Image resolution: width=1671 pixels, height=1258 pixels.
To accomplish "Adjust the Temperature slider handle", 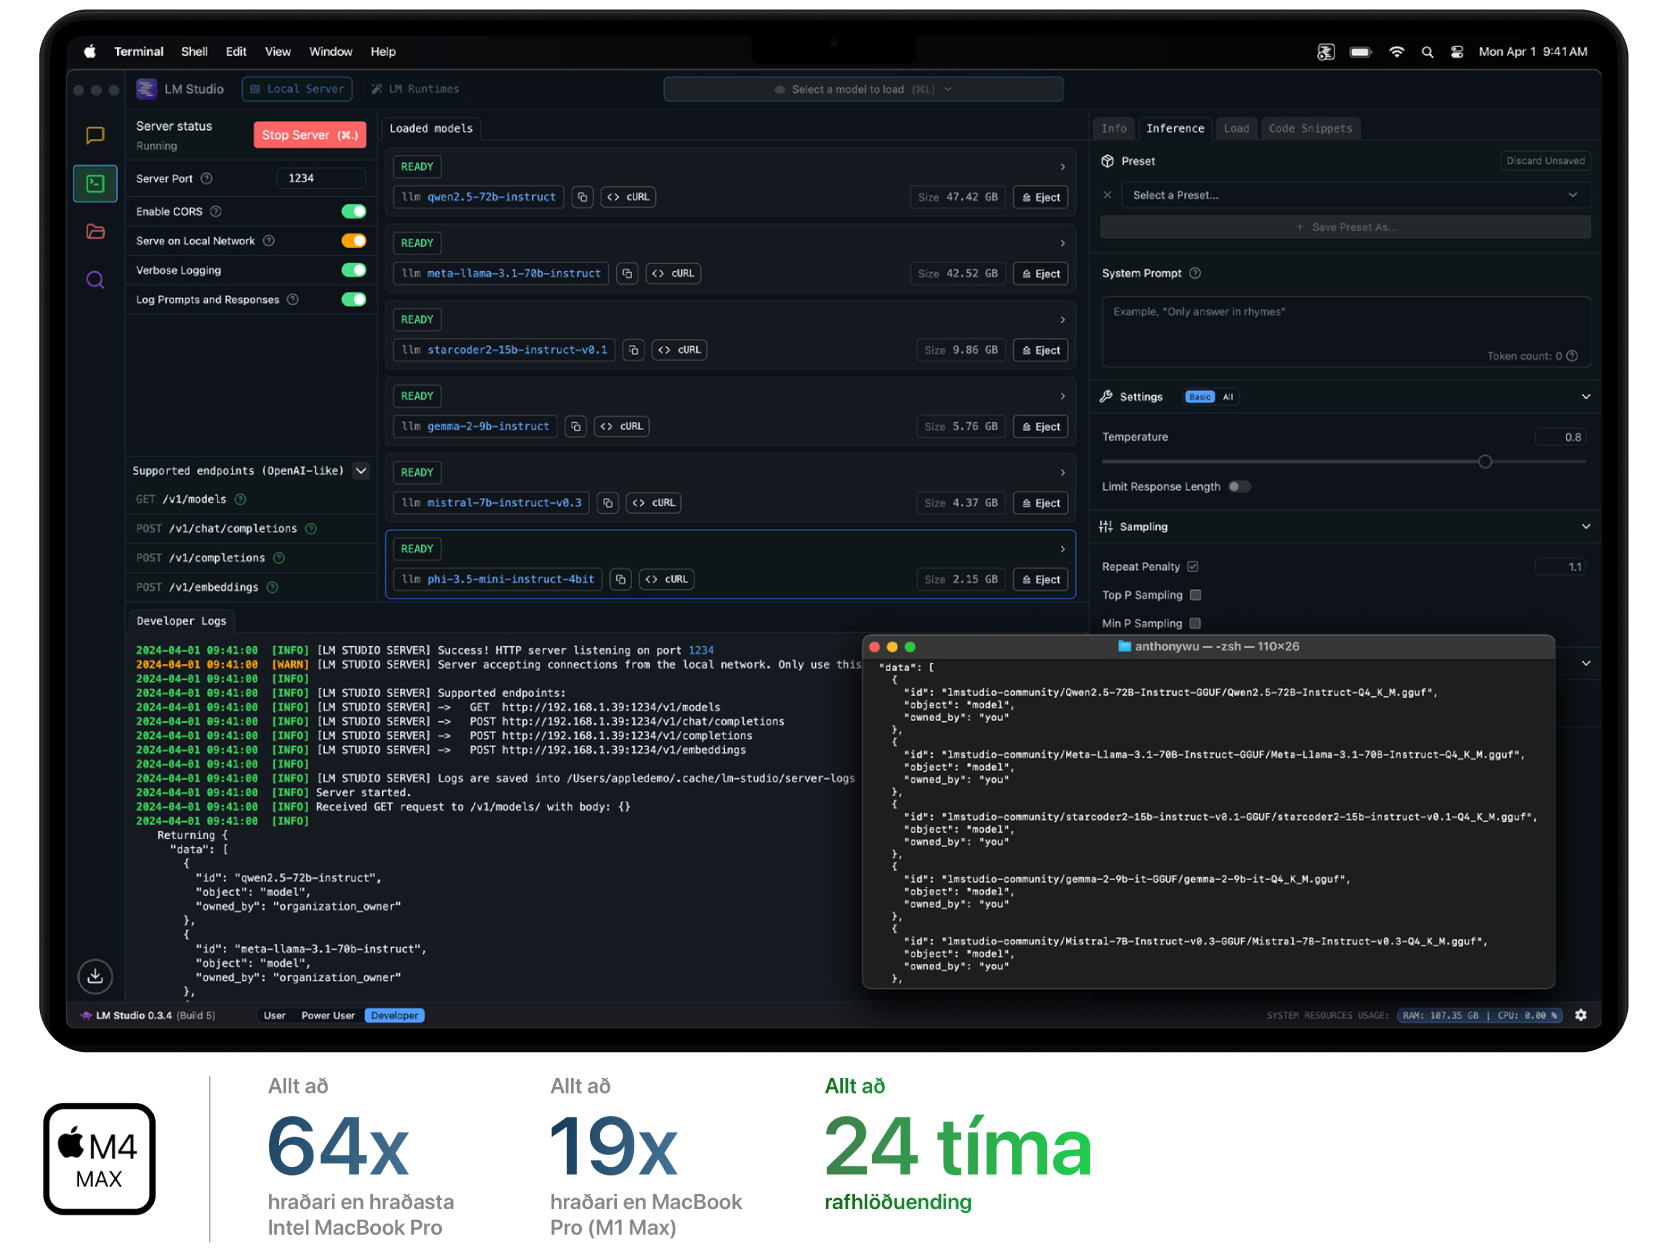I will click(1485, 462).
